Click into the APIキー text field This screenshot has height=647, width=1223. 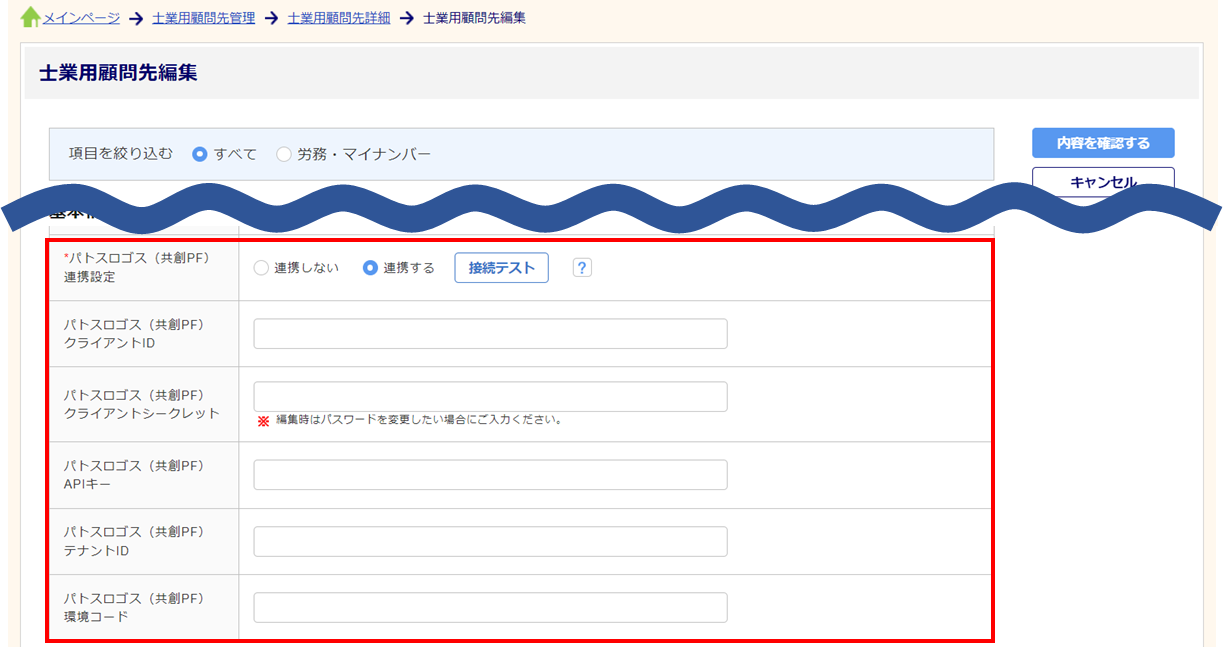(490, 475)
